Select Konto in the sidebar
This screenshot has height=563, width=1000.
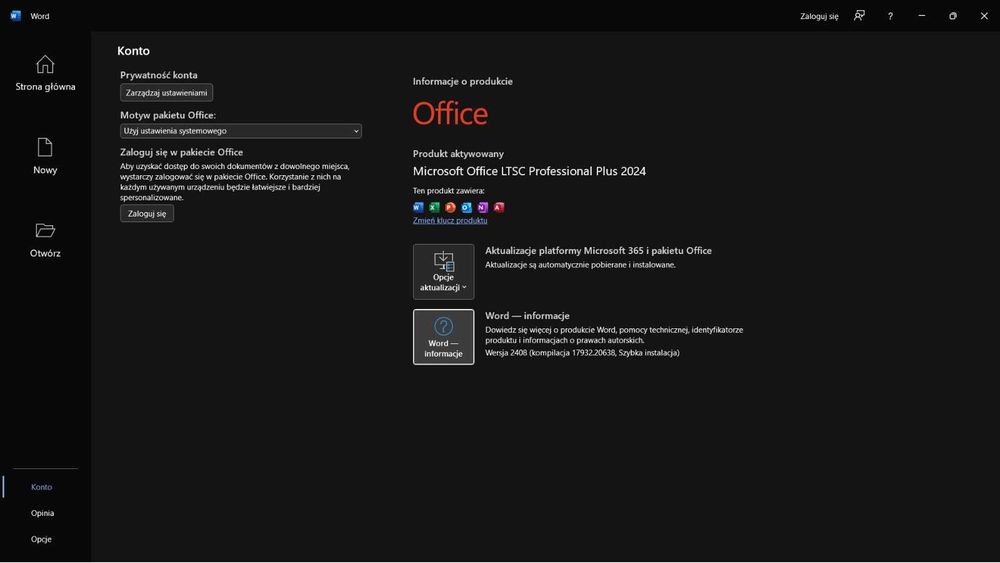pos(41,487)
